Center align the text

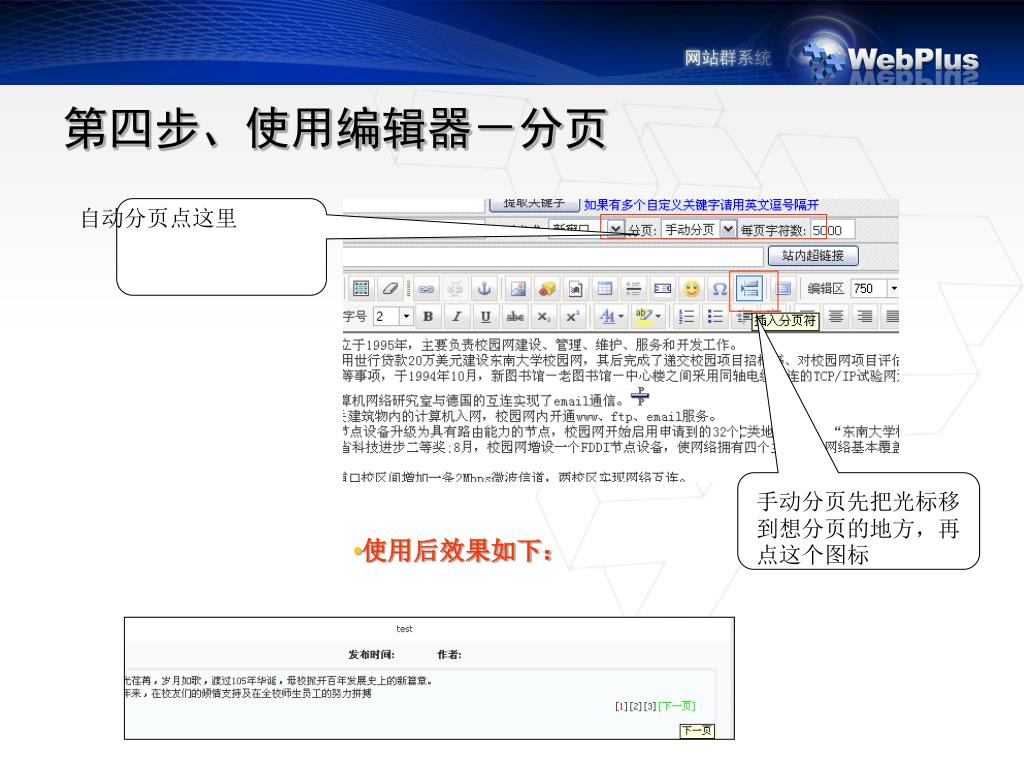[x=835, y=317]
